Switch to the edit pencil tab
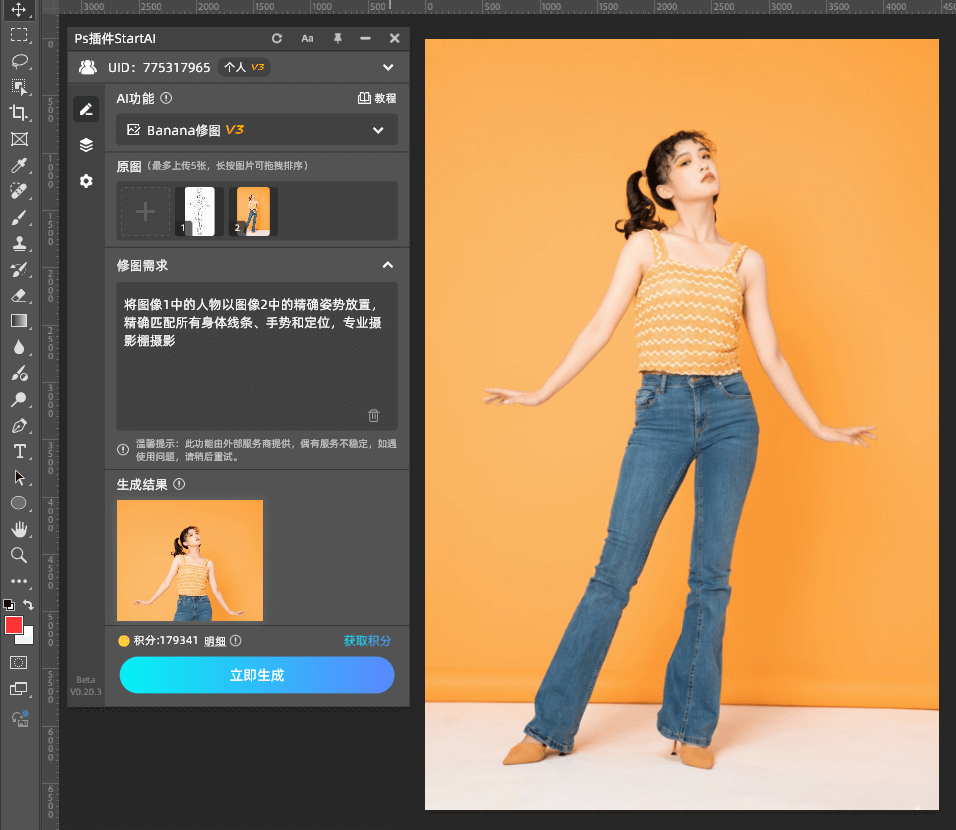This screenshot has height=830, width=956. coord(86,108)
